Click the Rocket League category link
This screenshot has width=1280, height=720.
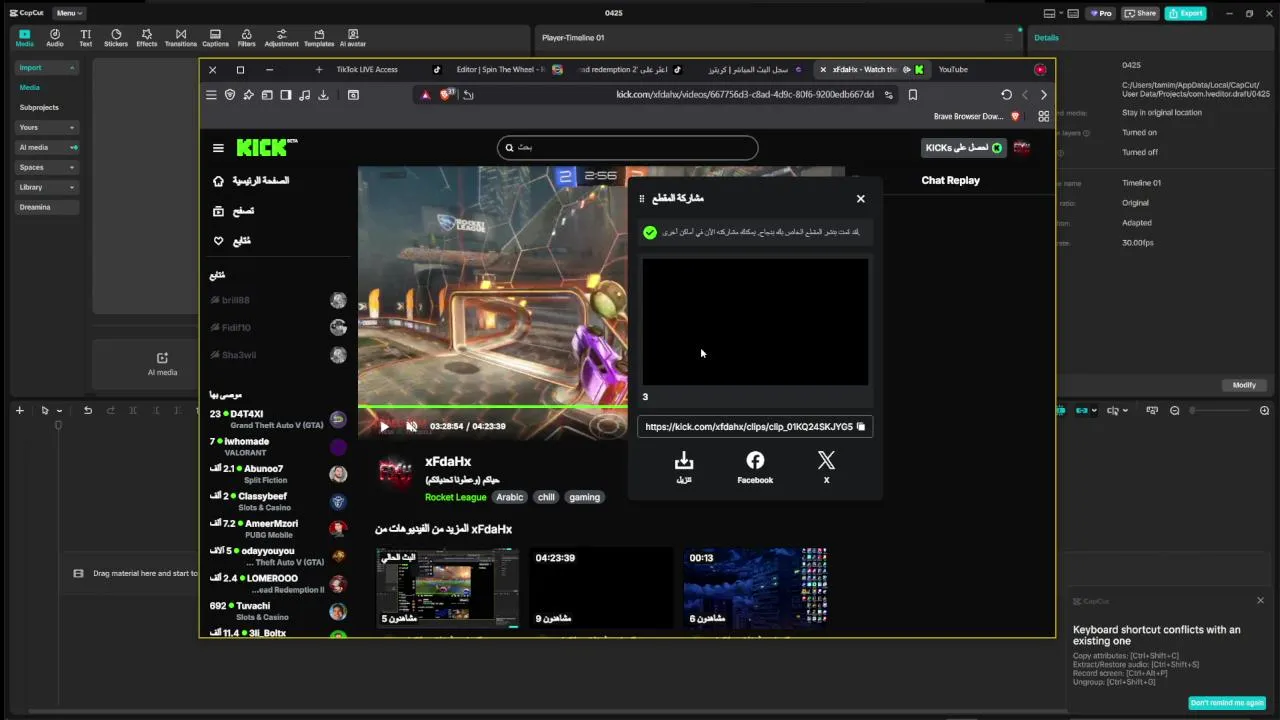coord(455,497)
